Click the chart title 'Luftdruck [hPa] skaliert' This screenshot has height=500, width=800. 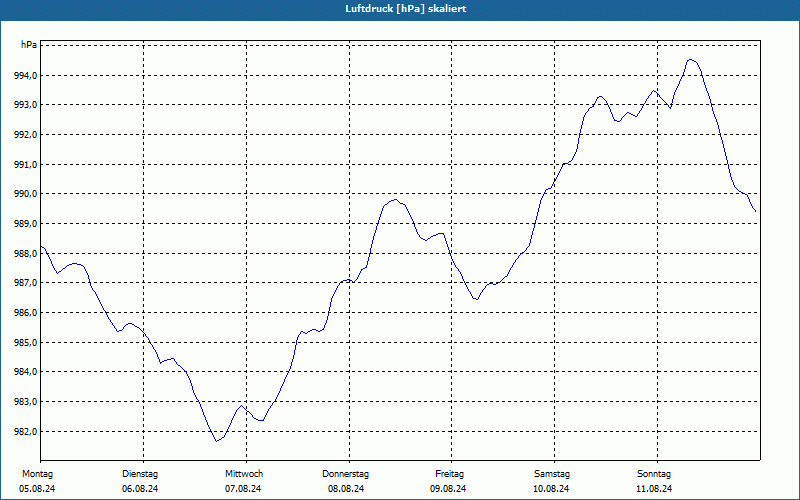click(405, 9)
